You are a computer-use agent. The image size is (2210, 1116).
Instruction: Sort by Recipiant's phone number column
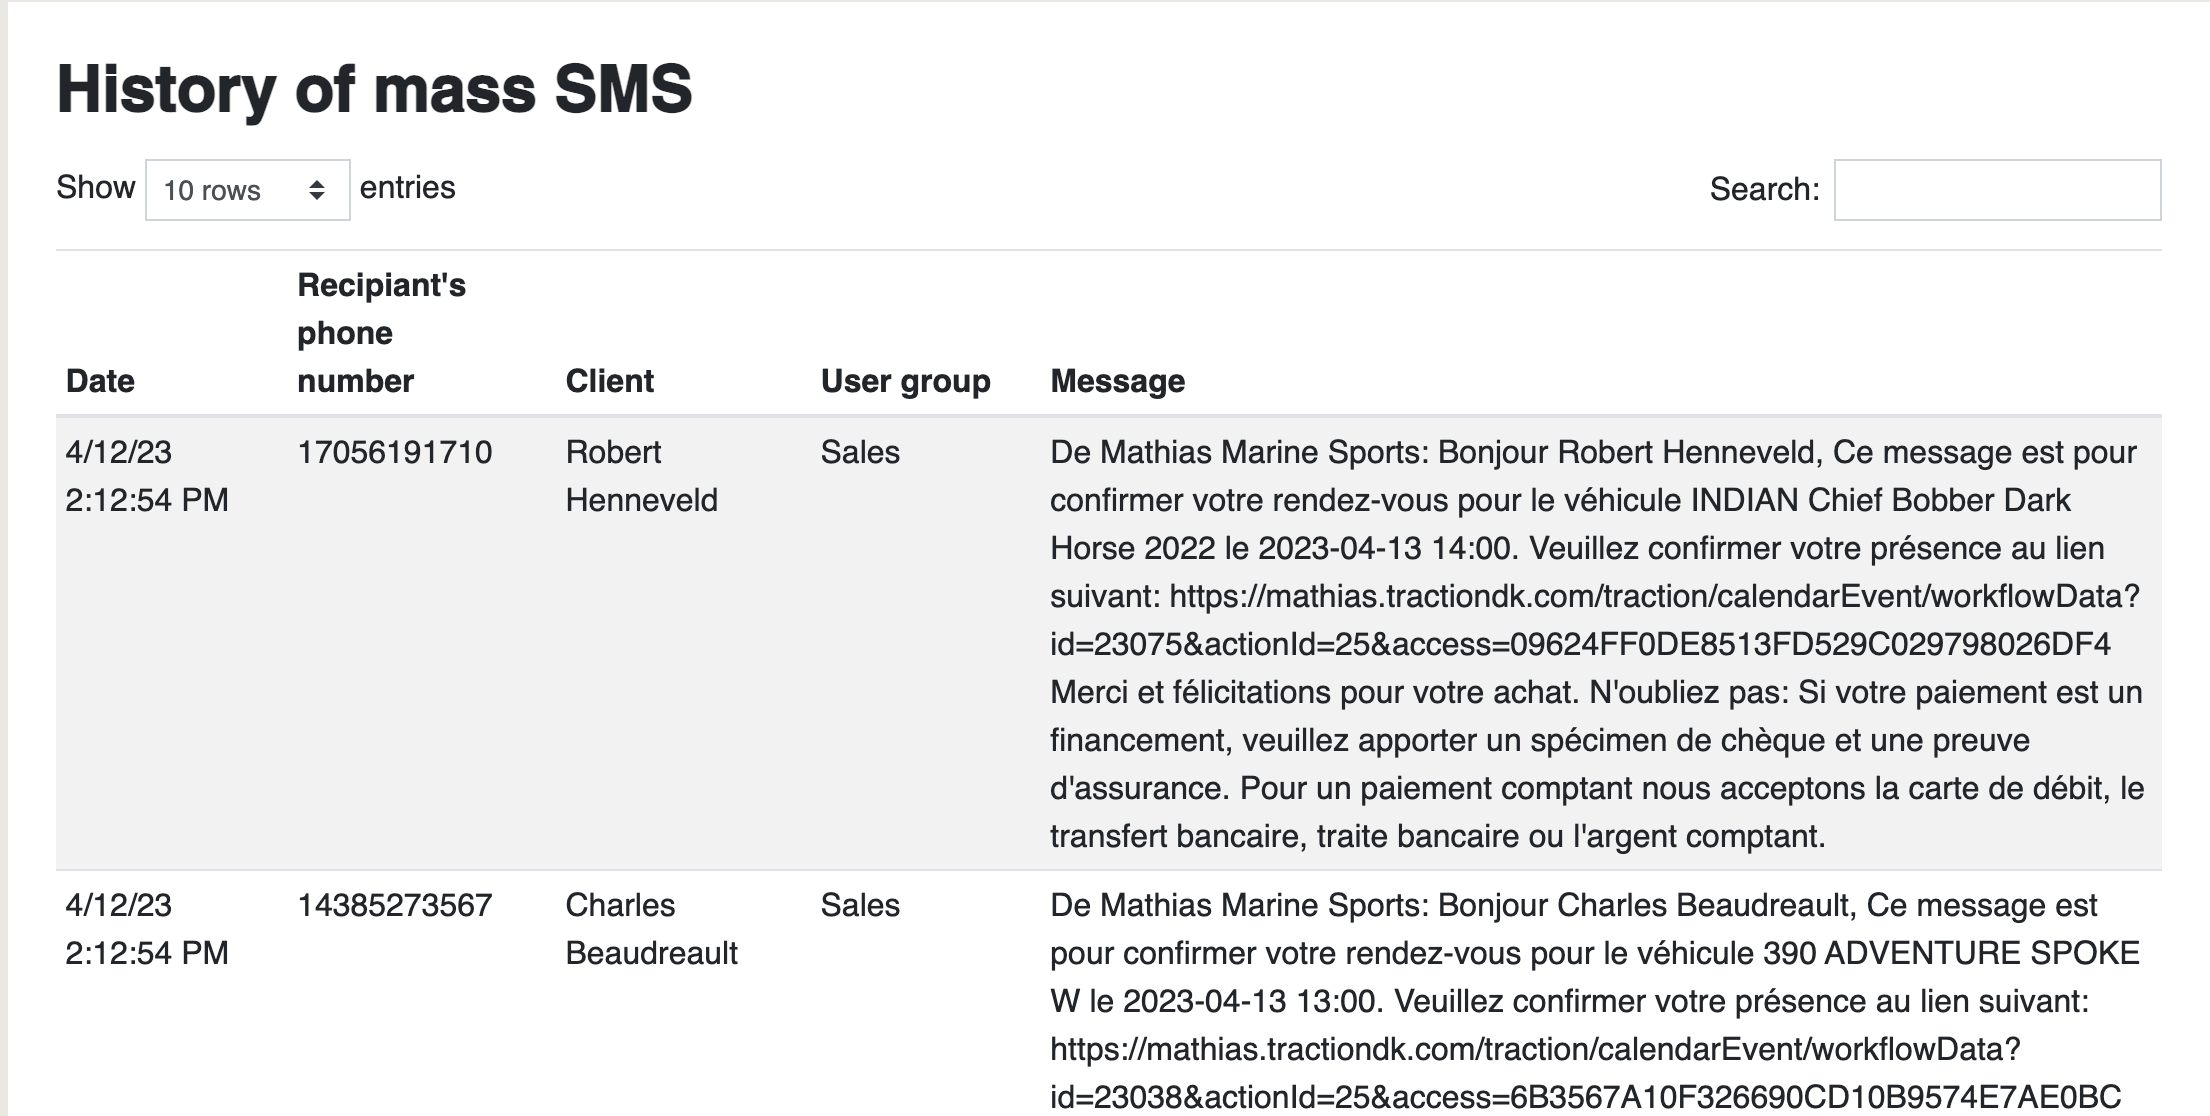point(381,333)
